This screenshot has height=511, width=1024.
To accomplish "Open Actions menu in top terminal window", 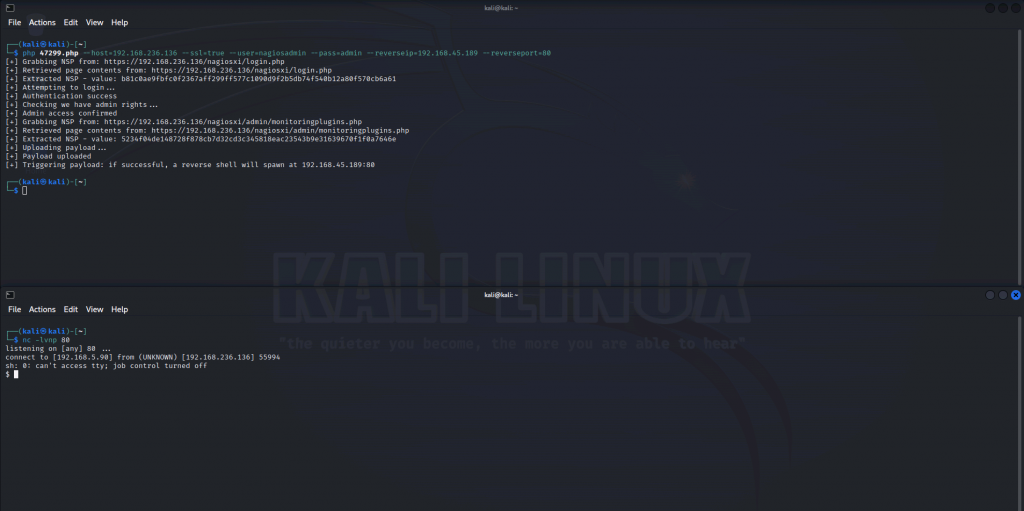I will pyautogui.click(x=42, y=22).
